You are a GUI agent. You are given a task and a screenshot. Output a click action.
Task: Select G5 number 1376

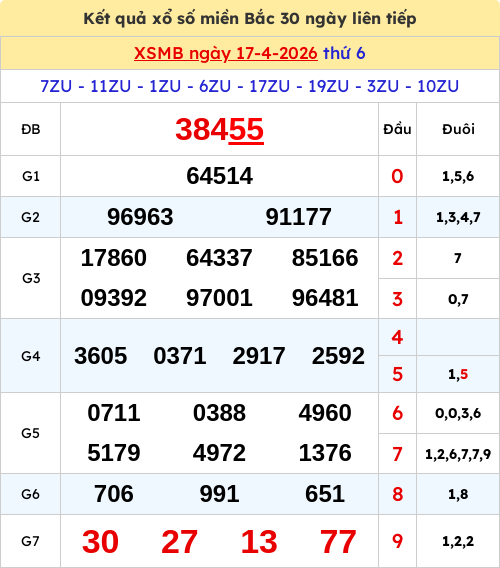point(325,453)
